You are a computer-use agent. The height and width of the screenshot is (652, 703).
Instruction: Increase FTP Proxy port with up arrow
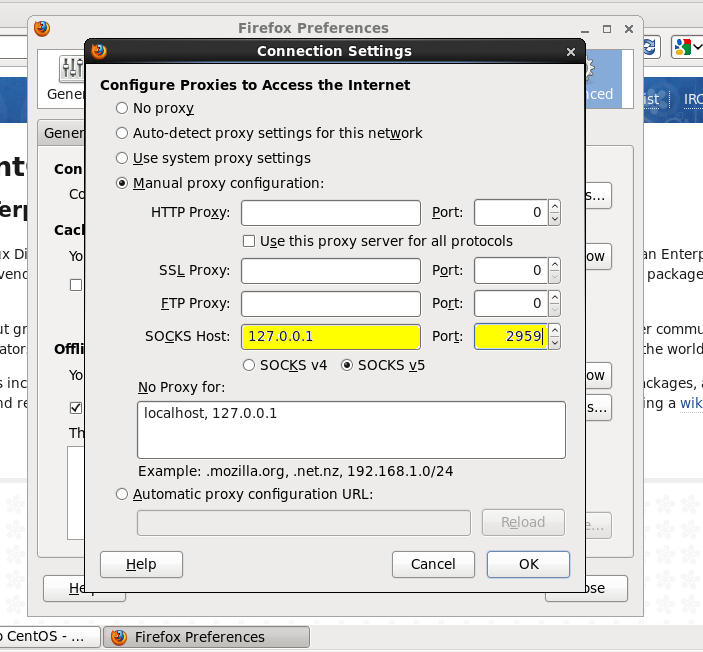(555, 297)
